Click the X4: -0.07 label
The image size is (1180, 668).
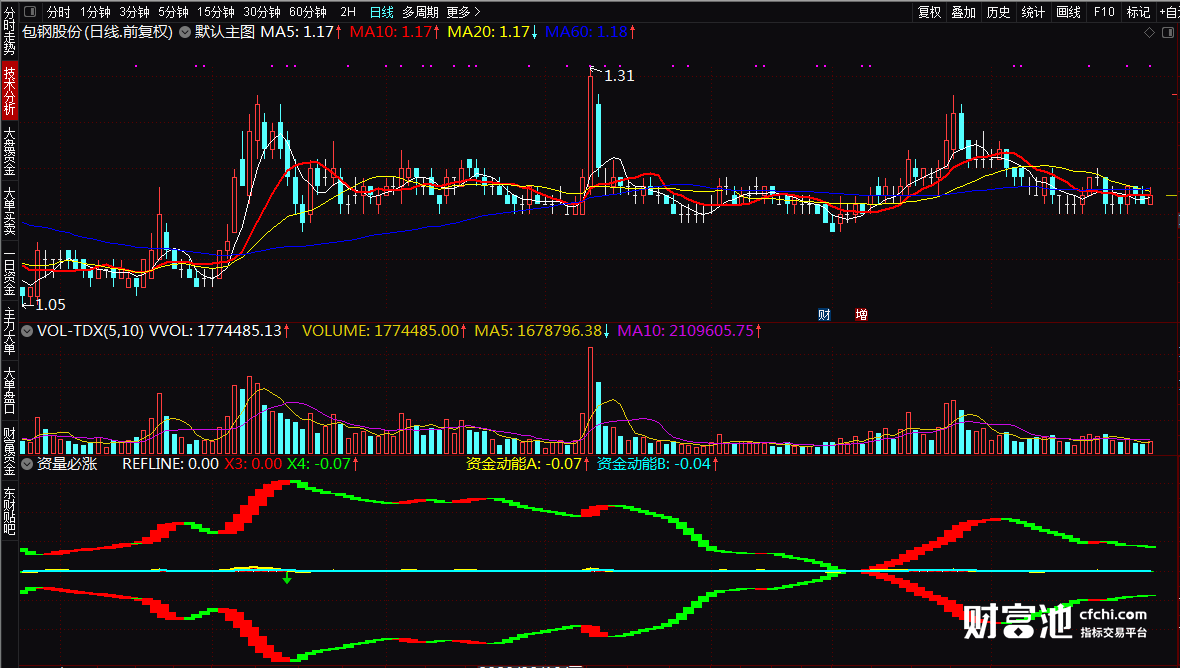(x=323, y=464)
